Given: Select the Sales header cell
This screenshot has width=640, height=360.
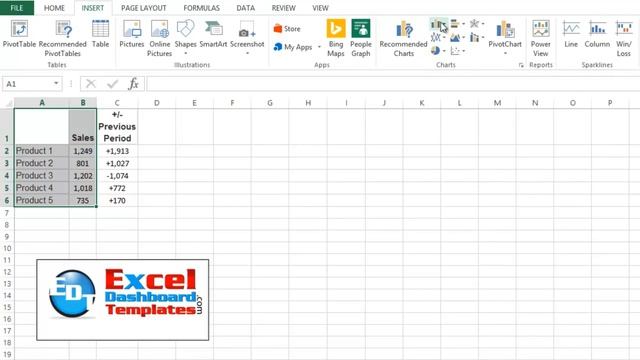Looking at the screenshot, I should click(x=83, y=126).
